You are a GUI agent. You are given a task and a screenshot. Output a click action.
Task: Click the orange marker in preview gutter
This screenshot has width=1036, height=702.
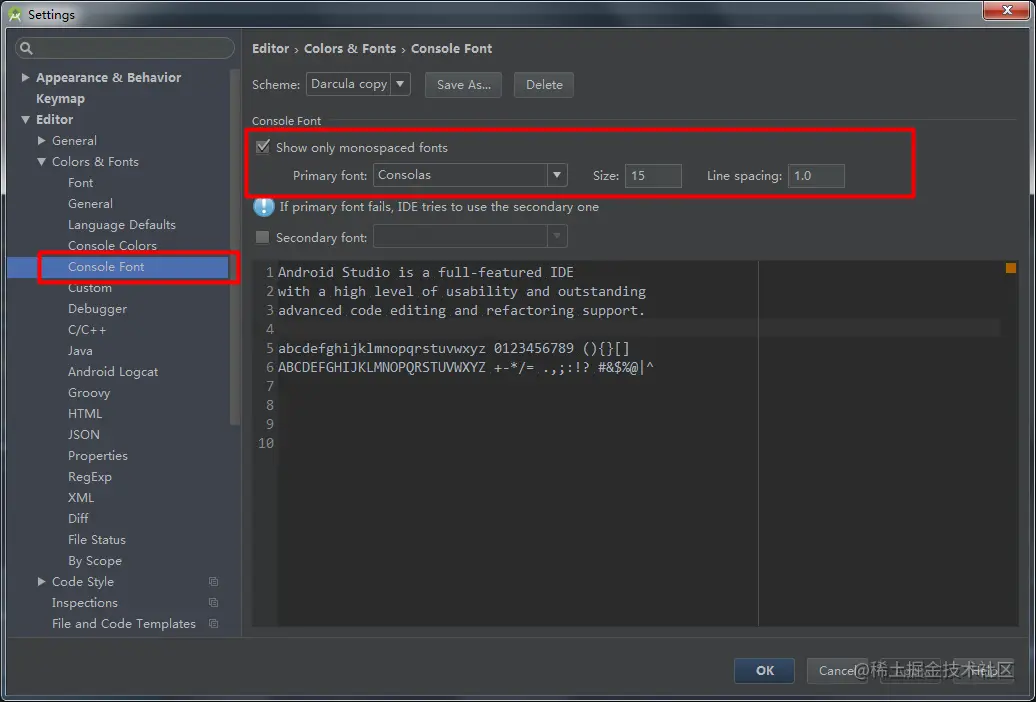pos(1010,268)
